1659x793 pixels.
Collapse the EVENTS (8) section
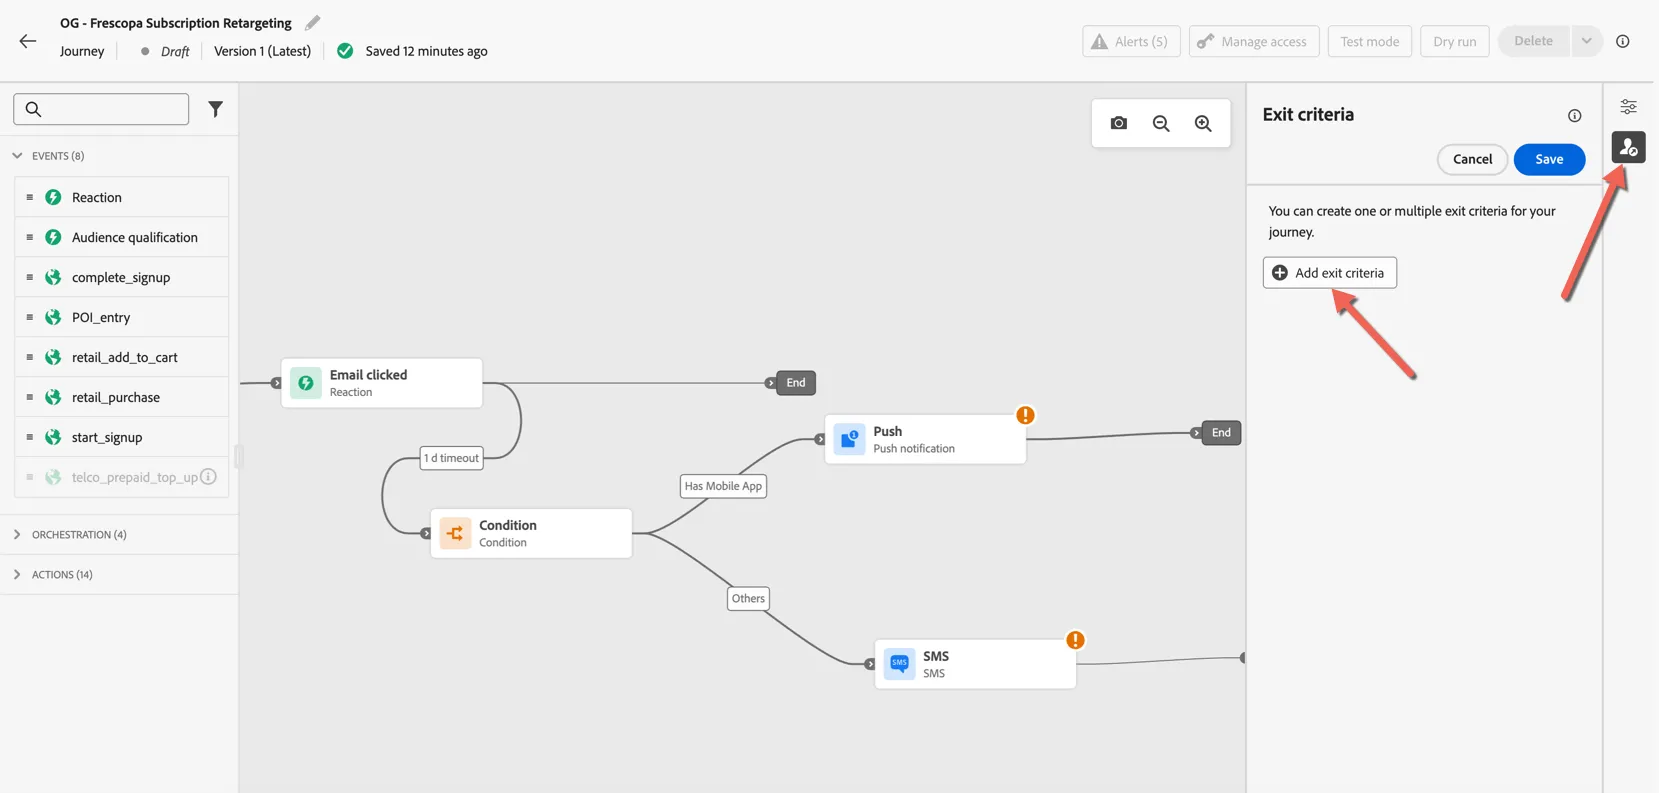(x=17, y=156)
